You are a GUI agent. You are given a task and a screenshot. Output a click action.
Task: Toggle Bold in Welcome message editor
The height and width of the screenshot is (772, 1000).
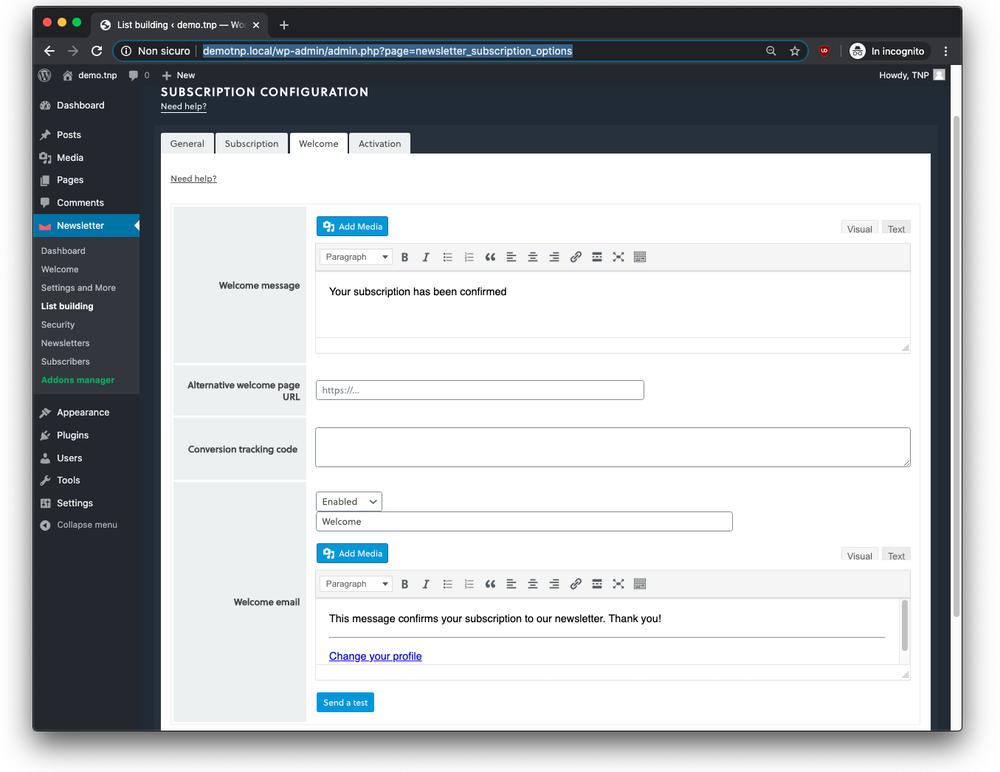404,257
